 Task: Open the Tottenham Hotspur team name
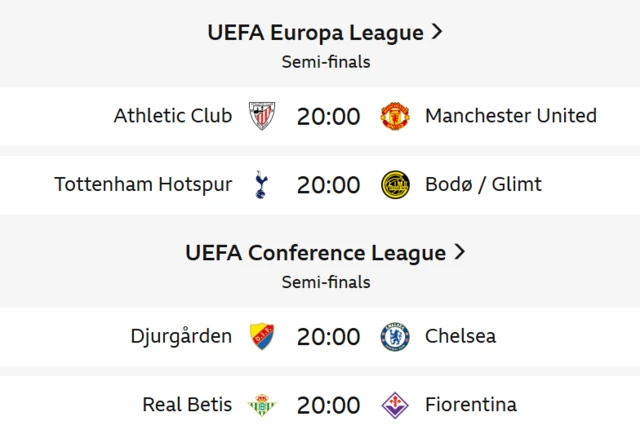pos(143,184)
